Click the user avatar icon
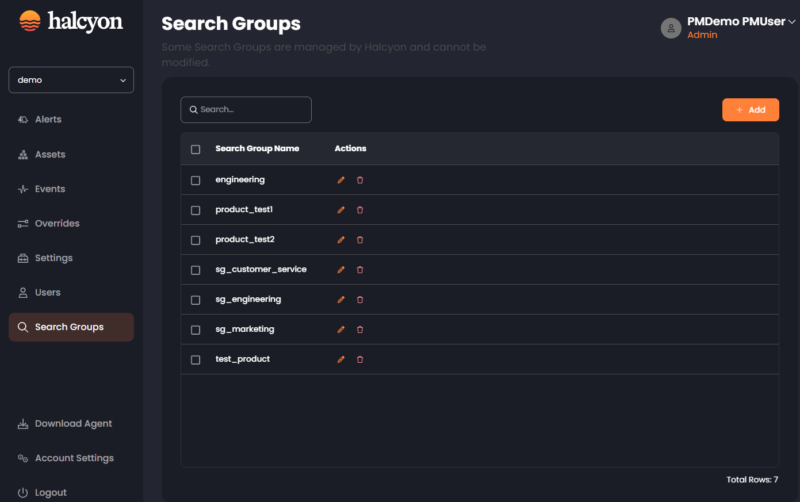The height and width of the screenshot is (502, 800). [x=671, y=28]
